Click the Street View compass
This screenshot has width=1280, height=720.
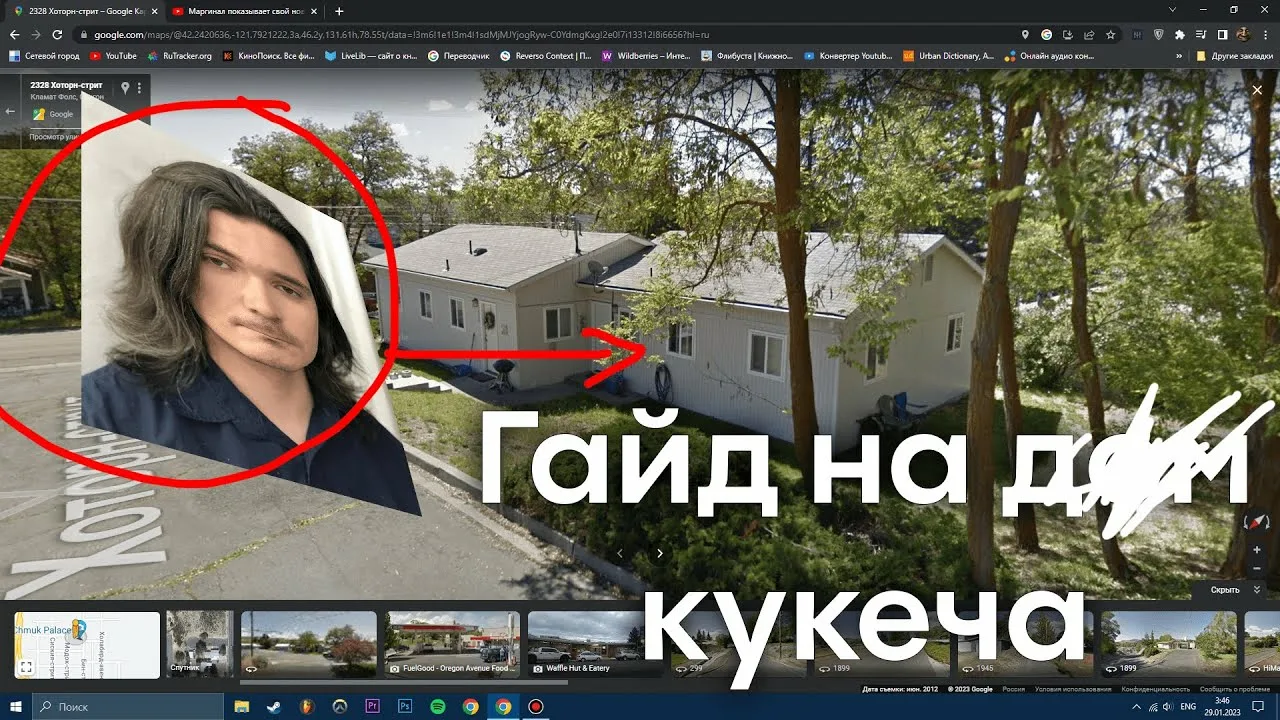pyautogui.click(x=1257, y=521)
